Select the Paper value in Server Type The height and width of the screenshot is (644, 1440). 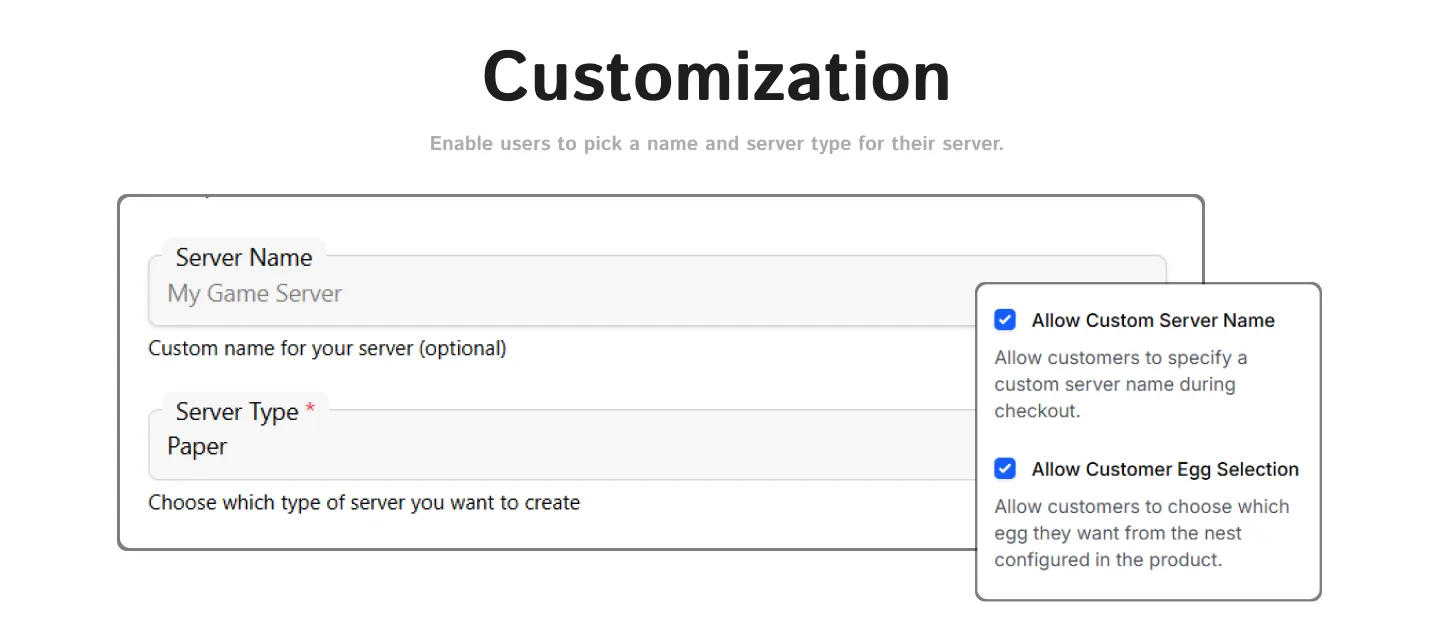[197, 447]
